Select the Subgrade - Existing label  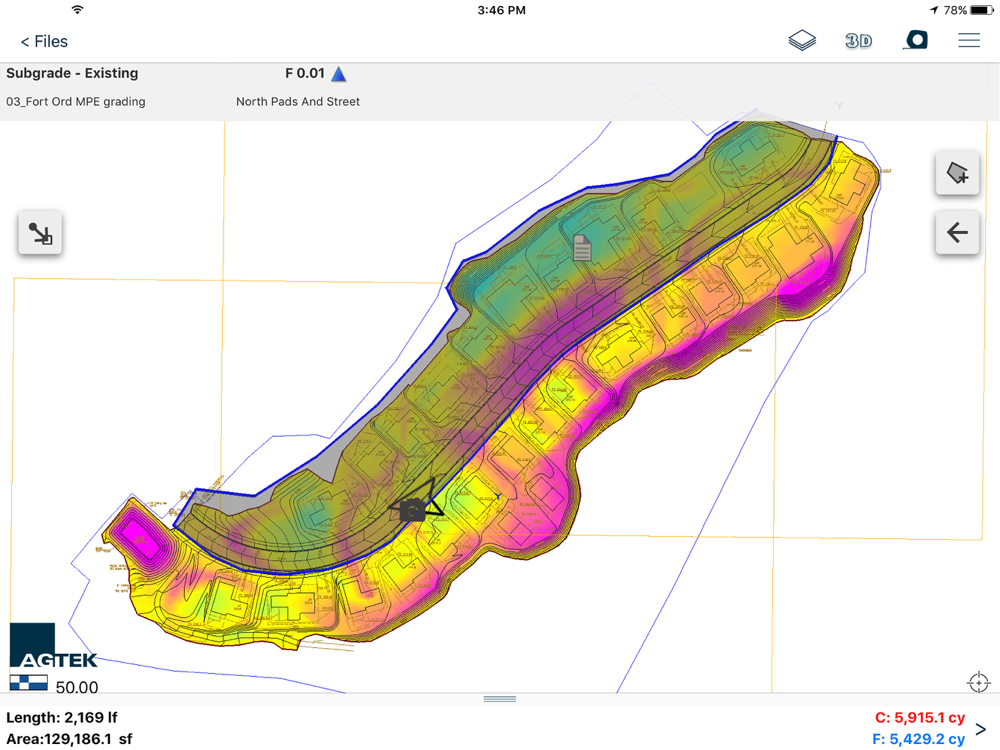72,73
